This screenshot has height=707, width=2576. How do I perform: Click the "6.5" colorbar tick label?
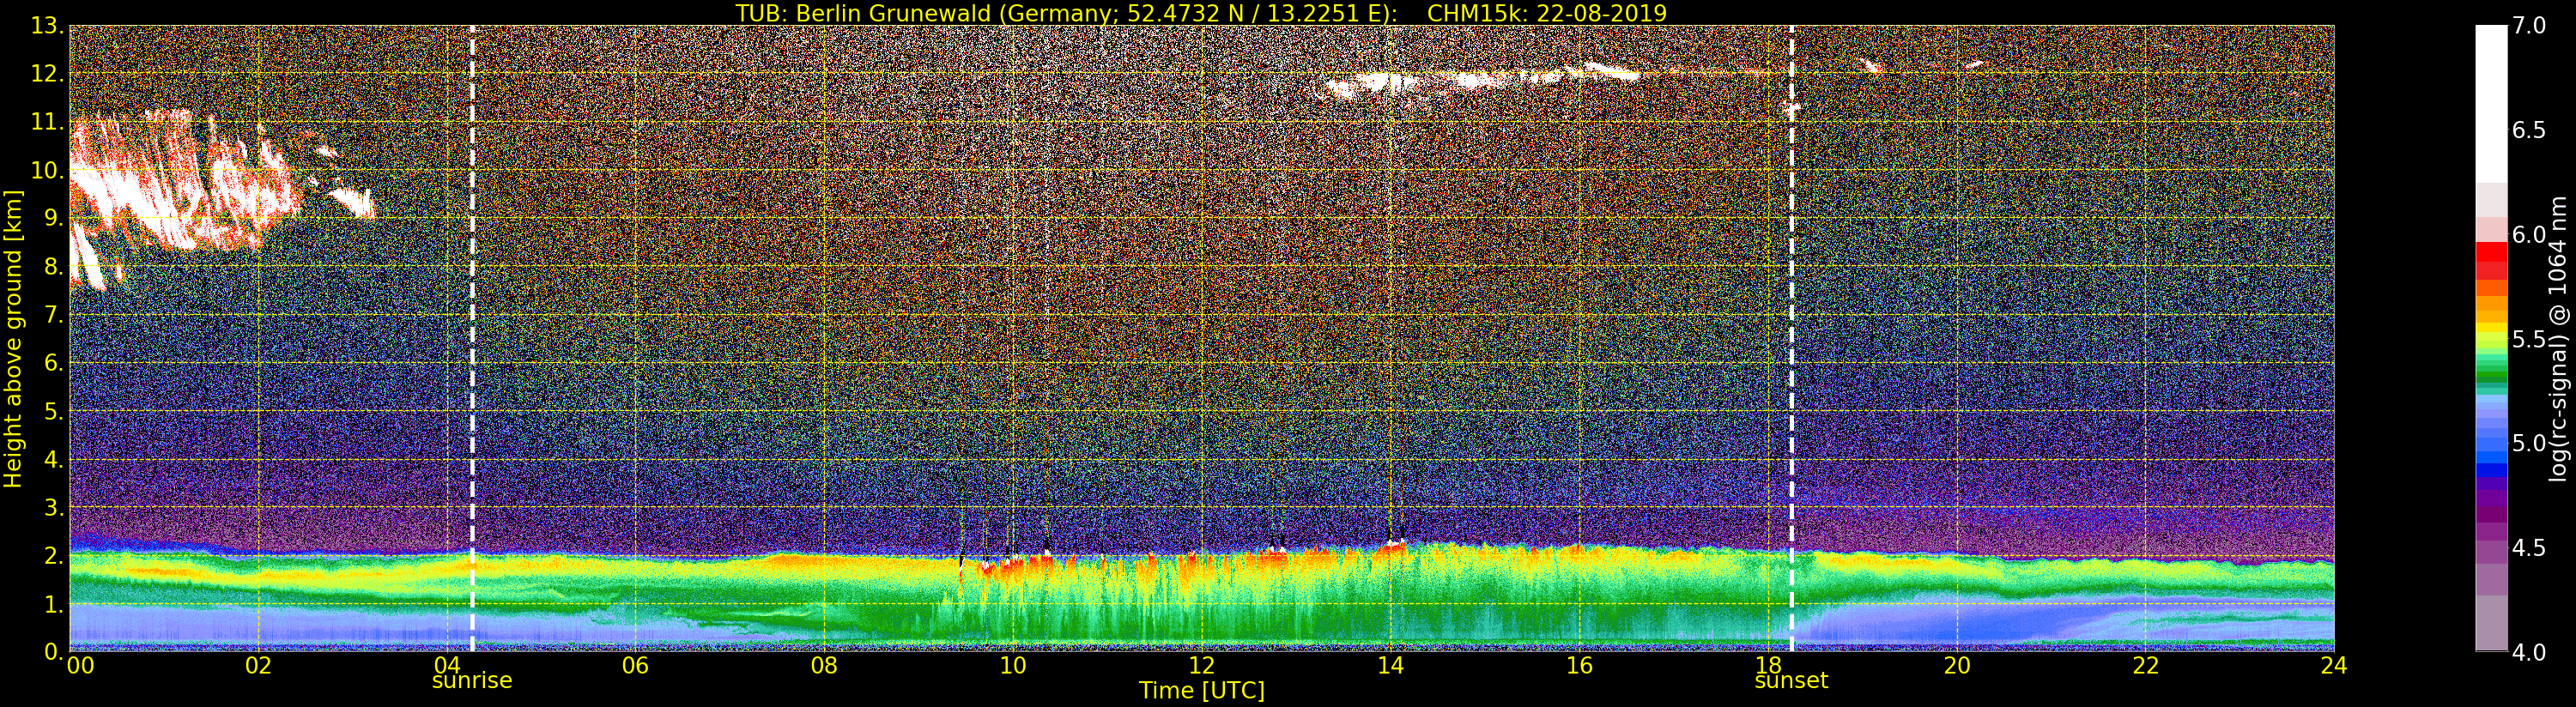pos(2529,130)
